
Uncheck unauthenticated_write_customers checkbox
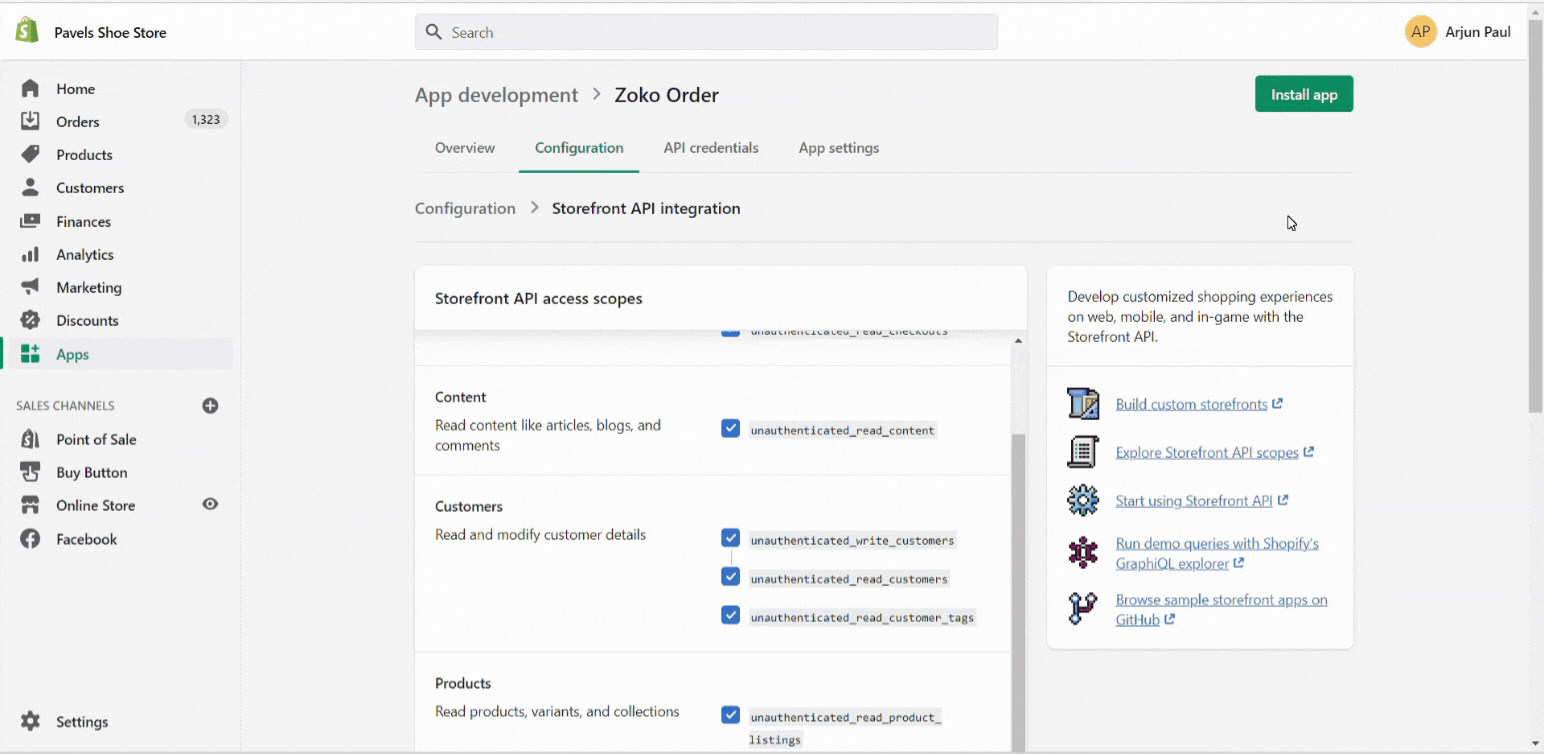click(x=730, y=538)
